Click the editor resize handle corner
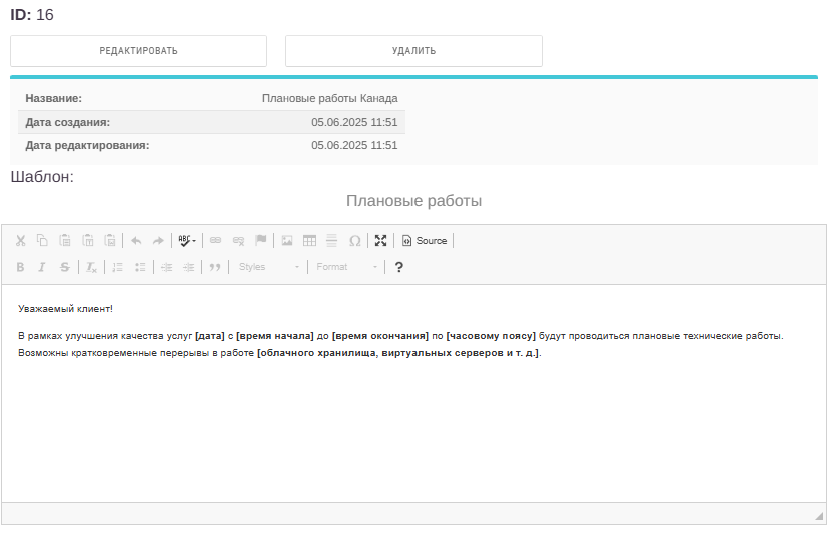828x536 pixels. tap(819, 516)
